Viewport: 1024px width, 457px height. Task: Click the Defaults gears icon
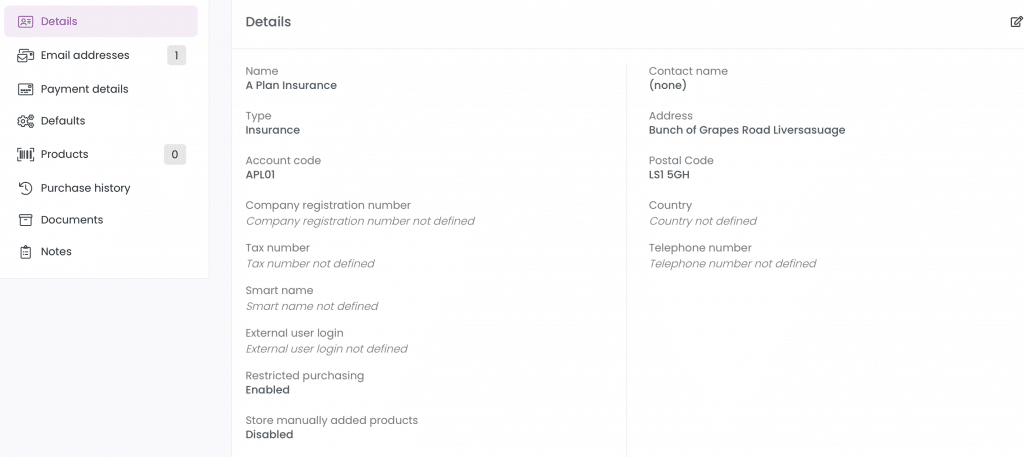click(25, 121)
